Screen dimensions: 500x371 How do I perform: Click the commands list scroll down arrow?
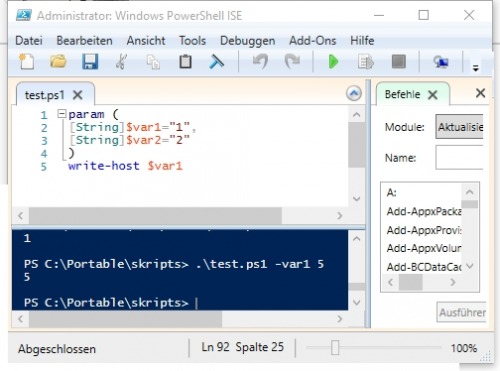tap(470, 266)
